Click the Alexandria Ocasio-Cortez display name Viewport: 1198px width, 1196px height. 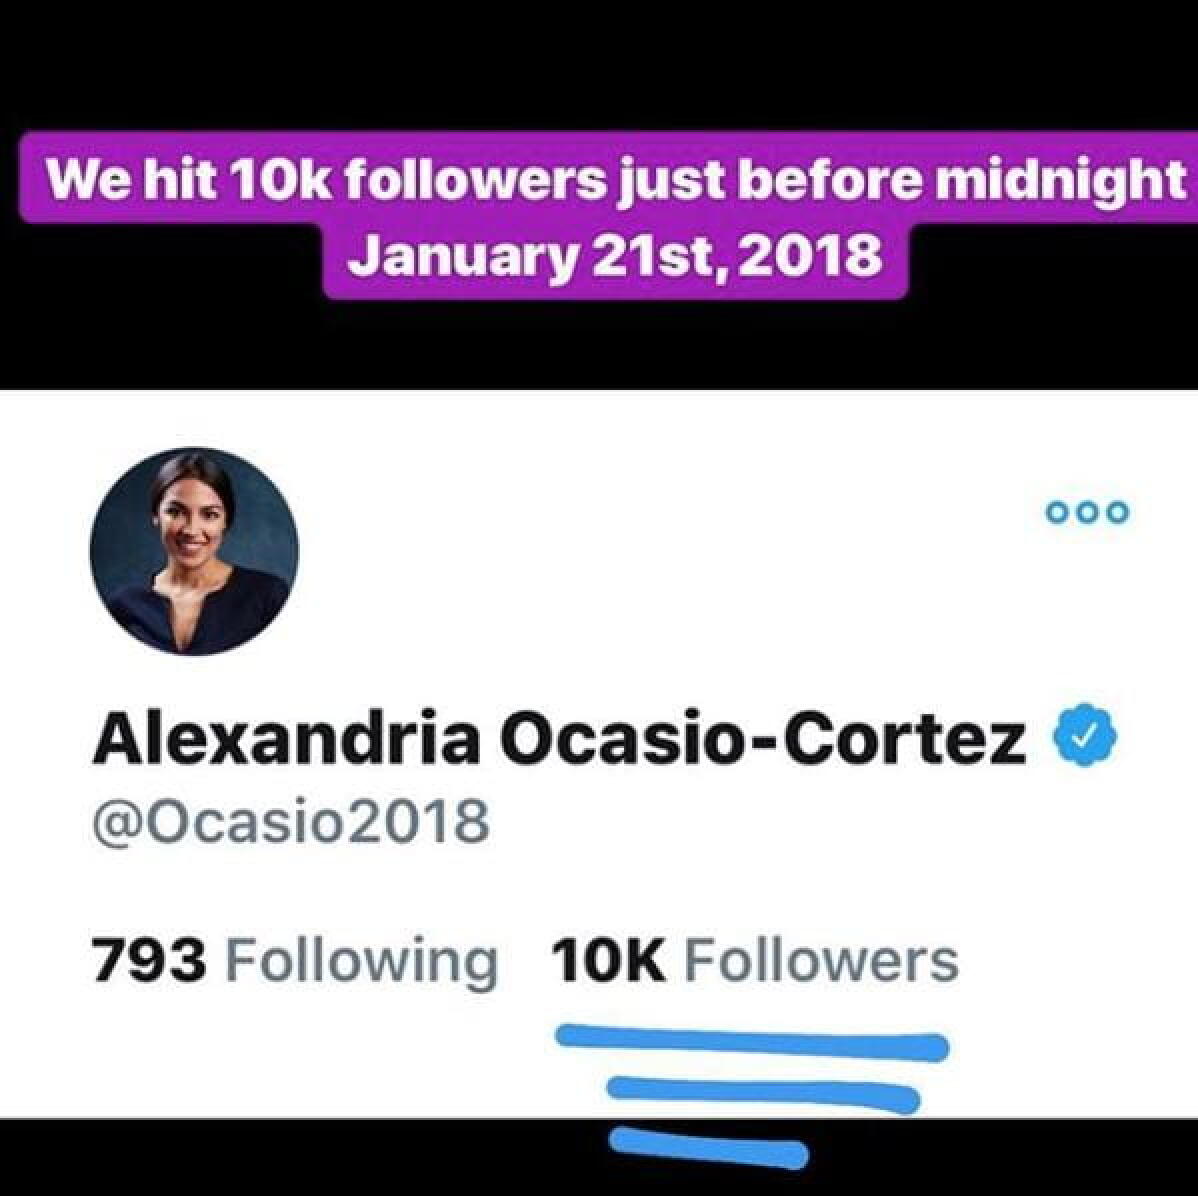tap(558, 741)
